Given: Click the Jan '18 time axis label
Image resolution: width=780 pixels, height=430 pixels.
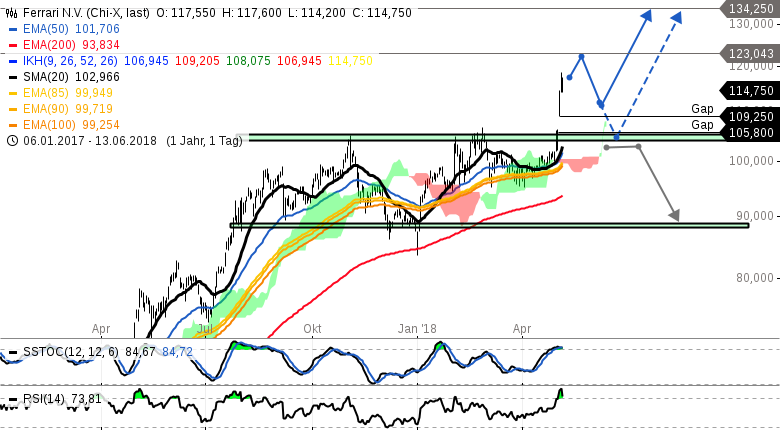Looking at the screenshot, I should (x=417, y=329).
